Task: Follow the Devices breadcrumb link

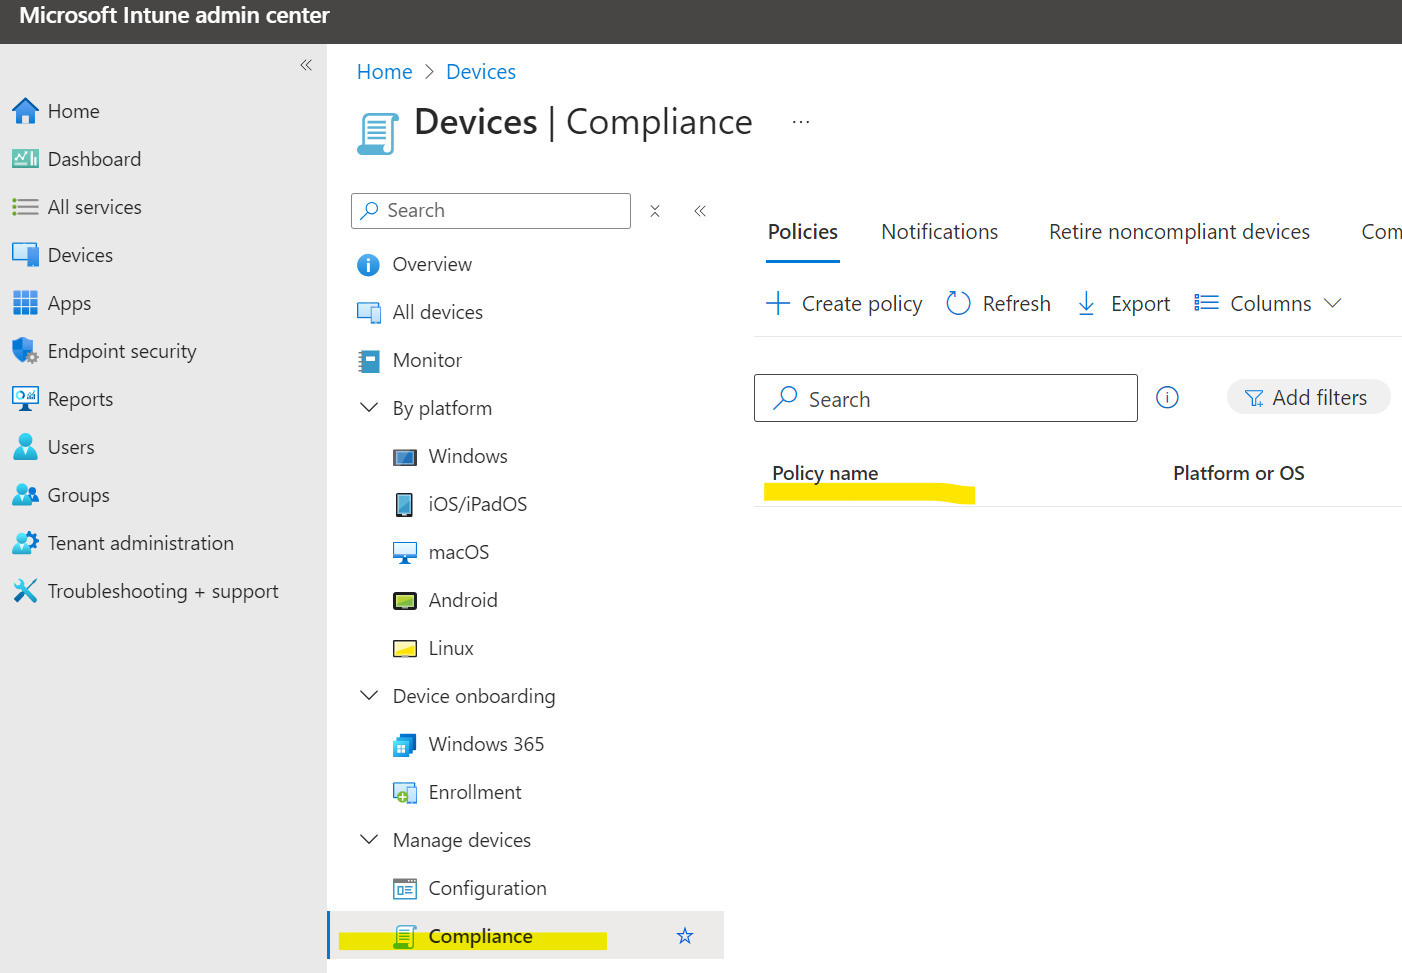Action: pos(481,72)
